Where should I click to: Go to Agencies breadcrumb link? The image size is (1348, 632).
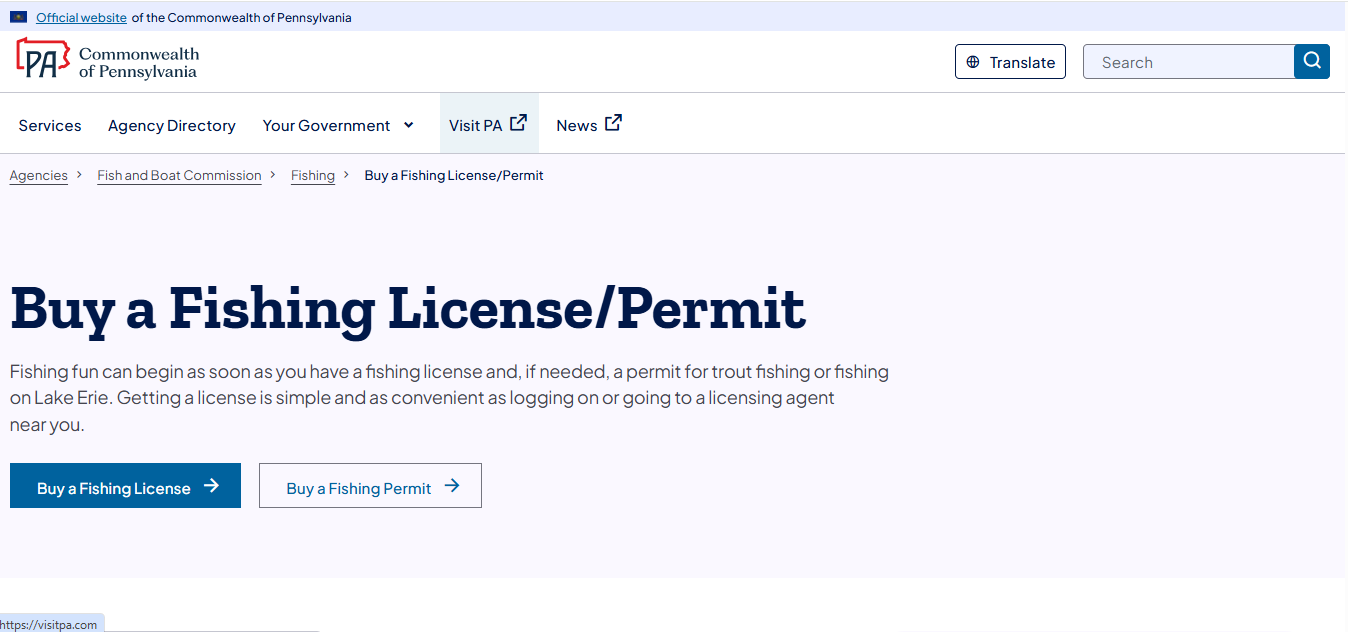tap(39, 176)
